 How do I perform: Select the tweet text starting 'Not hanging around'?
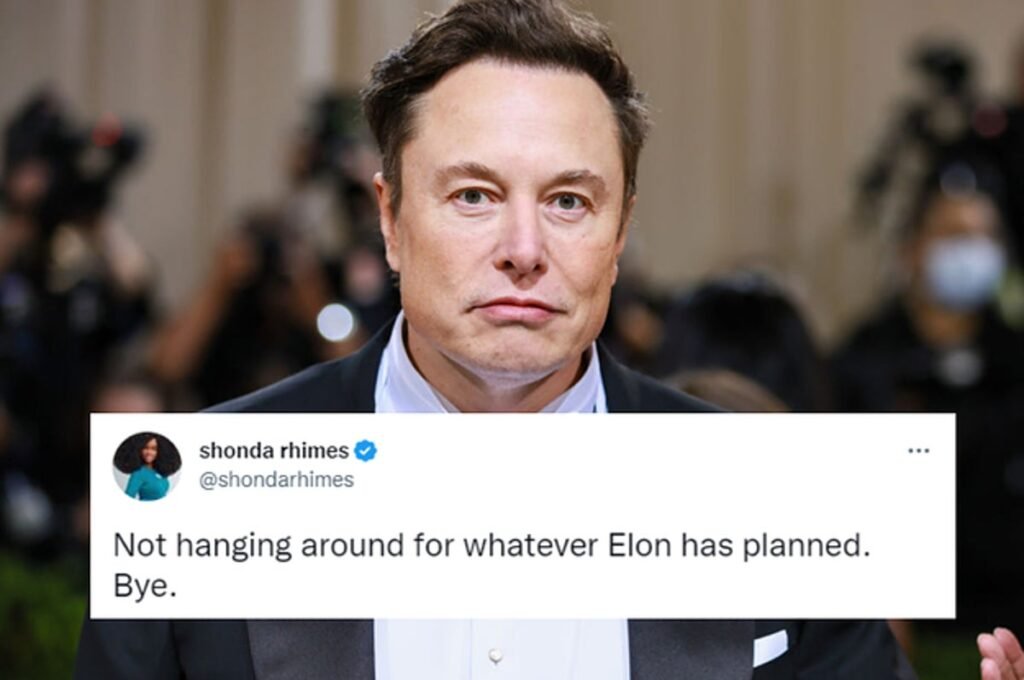[x=492, y=565]
